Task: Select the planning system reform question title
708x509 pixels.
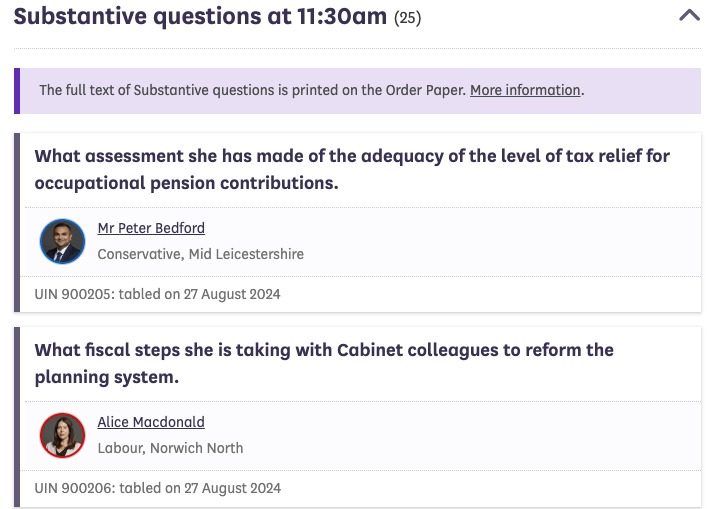Action: pyautogui.click(x=324, y=363)
